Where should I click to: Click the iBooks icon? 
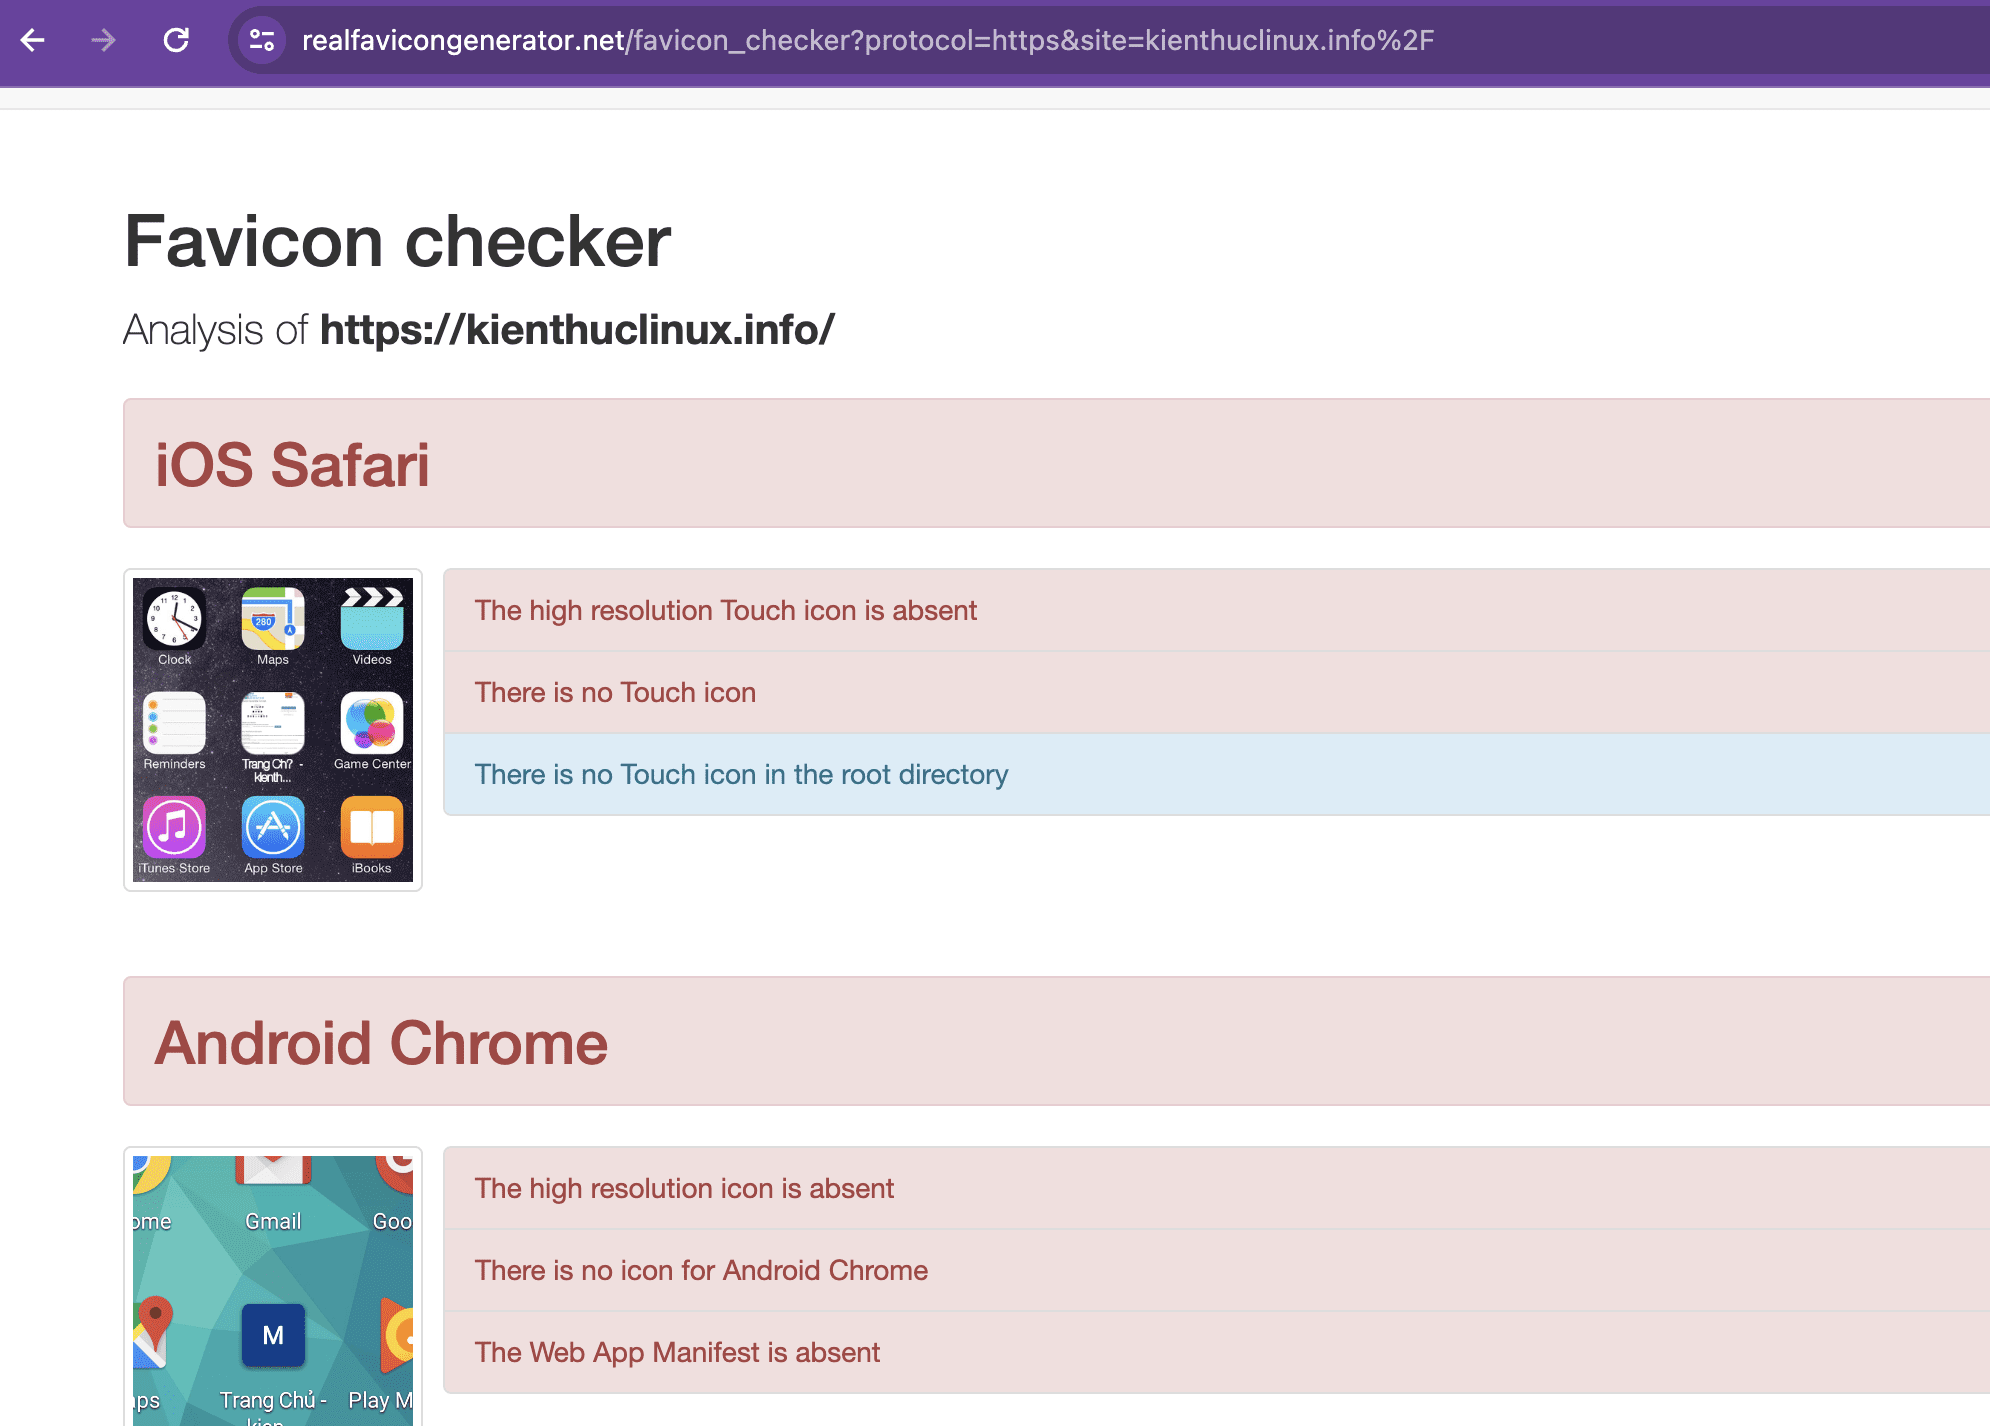tap(372, 827)
